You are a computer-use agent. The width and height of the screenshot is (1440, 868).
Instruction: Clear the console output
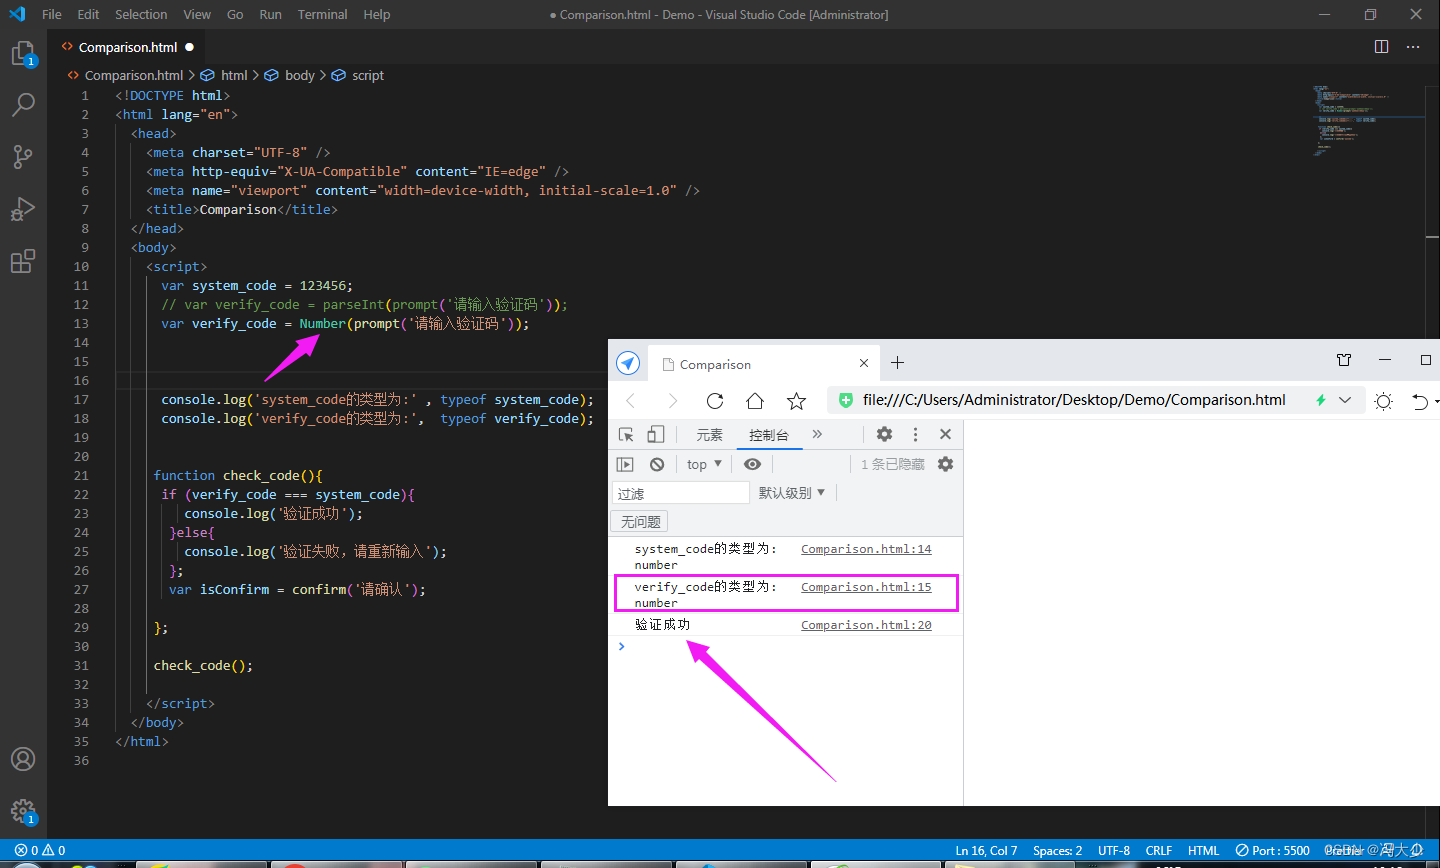[x=657, y=464]
